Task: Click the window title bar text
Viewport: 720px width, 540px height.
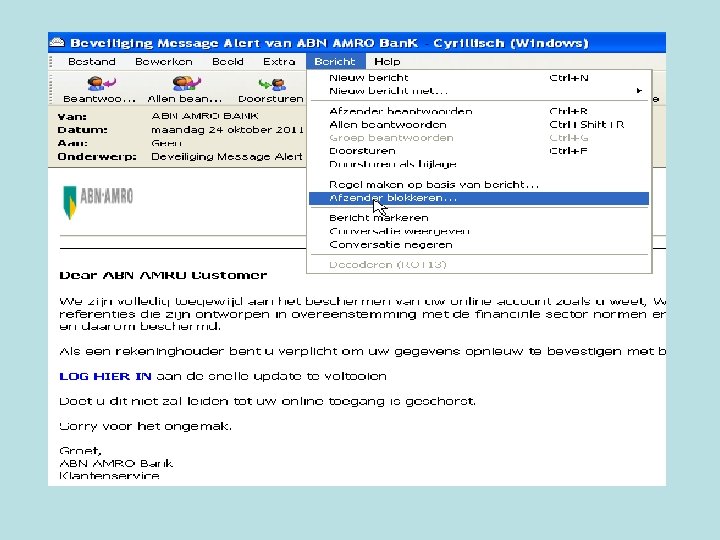Action: [329, 43]
